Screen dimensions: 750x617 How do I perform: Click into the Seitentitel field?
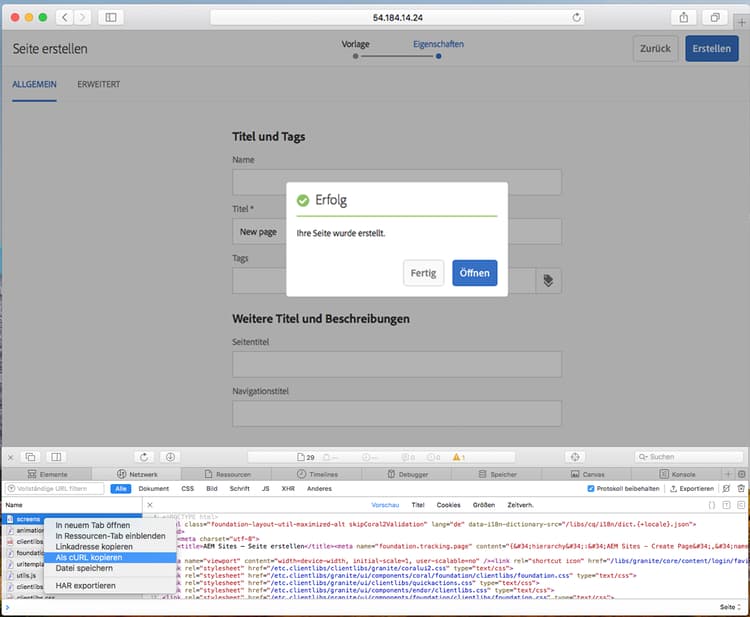(397, 364)
